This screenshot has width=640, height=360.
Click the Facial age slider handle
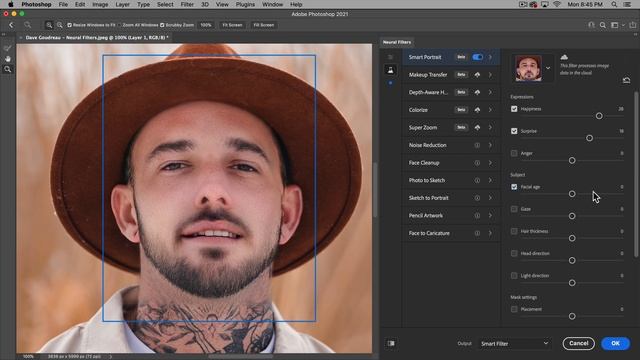pyautogui.click(x=572, y=194)
